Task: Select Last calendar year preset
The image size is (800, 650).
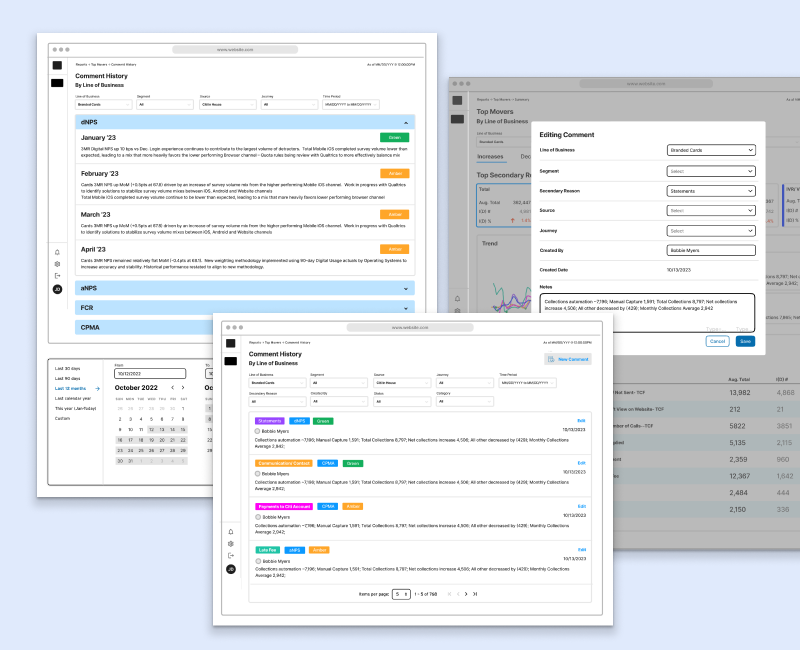Action: click(x=72, y=398)
